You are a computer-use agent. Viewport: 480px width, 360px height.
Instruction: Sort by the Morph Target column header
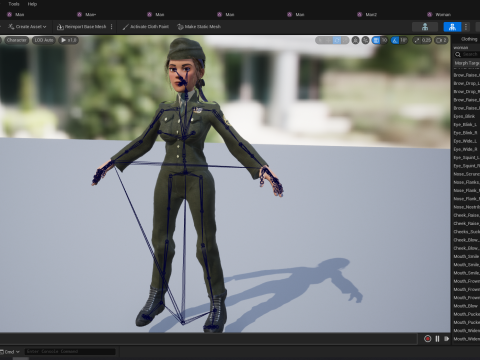point(466,63)
